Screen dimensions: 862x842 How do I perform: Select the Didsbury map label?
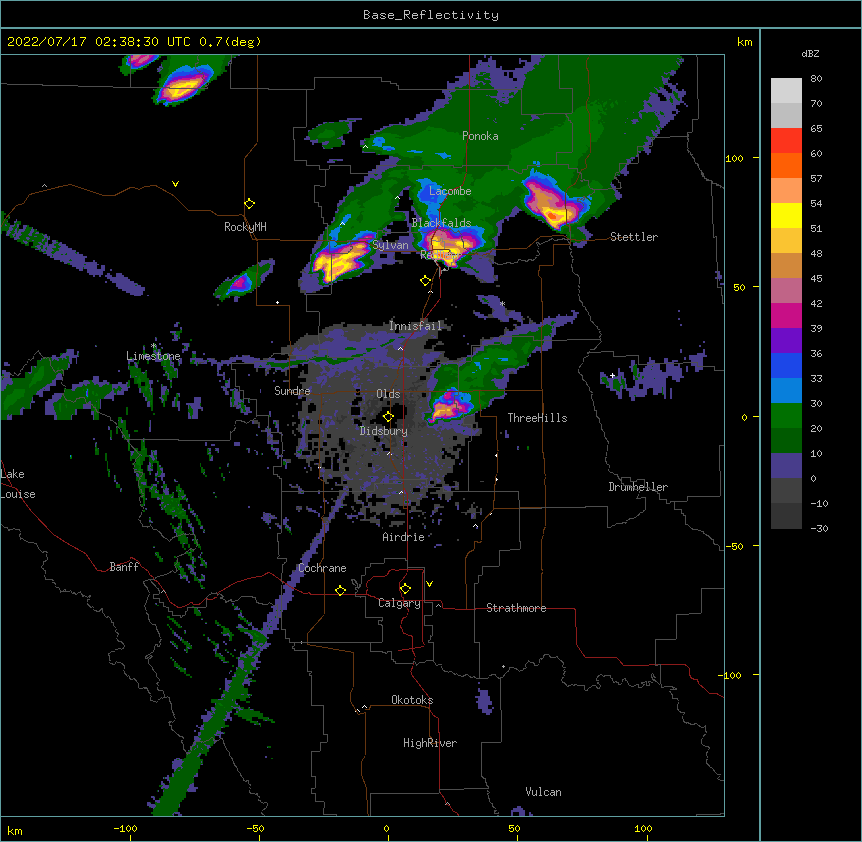pyautogui.click(x=384, y=431)
